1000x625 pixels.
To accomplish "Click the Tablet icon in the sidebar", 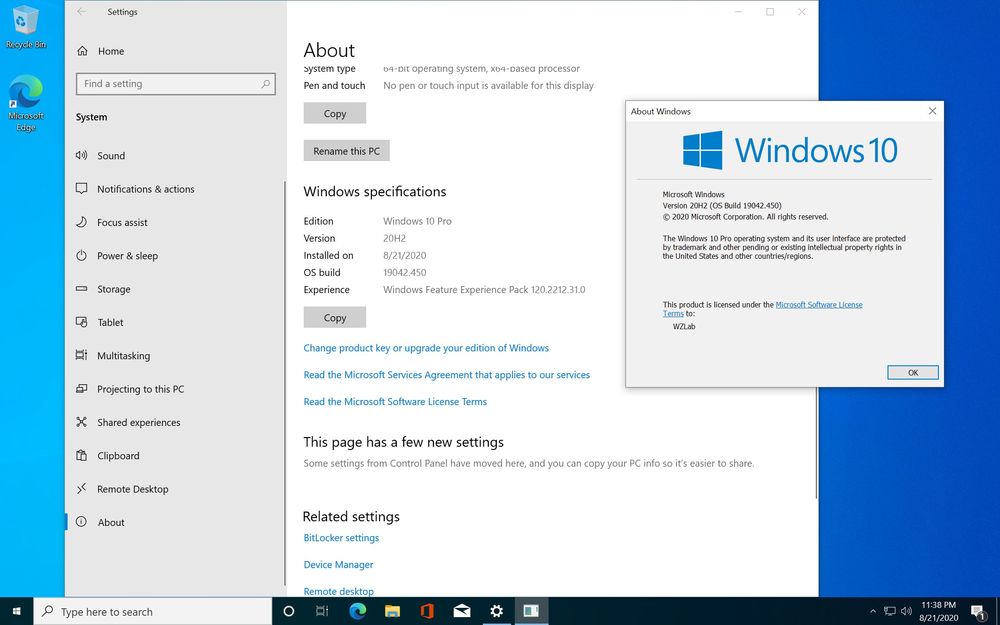I will click(82, 322).
